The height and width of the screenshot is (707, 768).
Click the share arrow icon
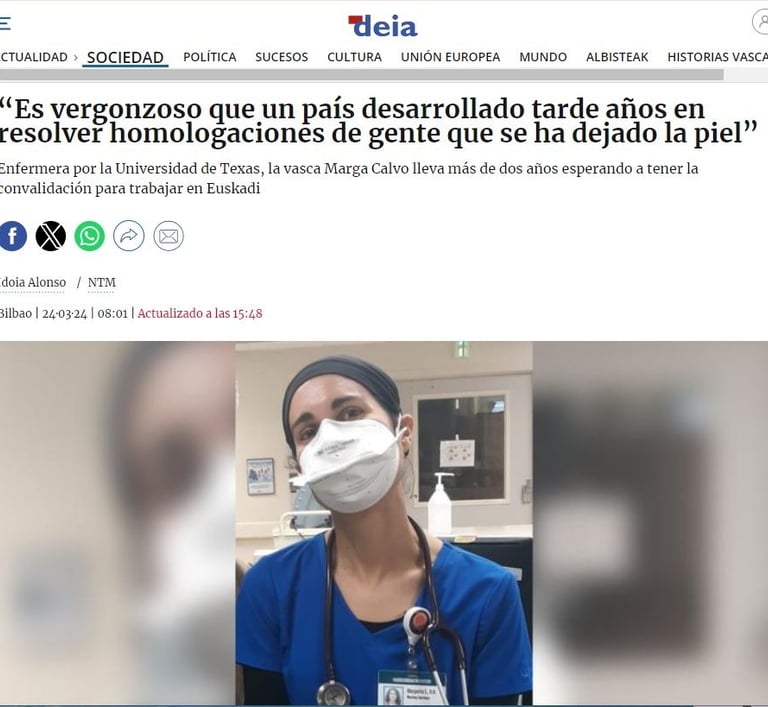click(x=128, y=236)
